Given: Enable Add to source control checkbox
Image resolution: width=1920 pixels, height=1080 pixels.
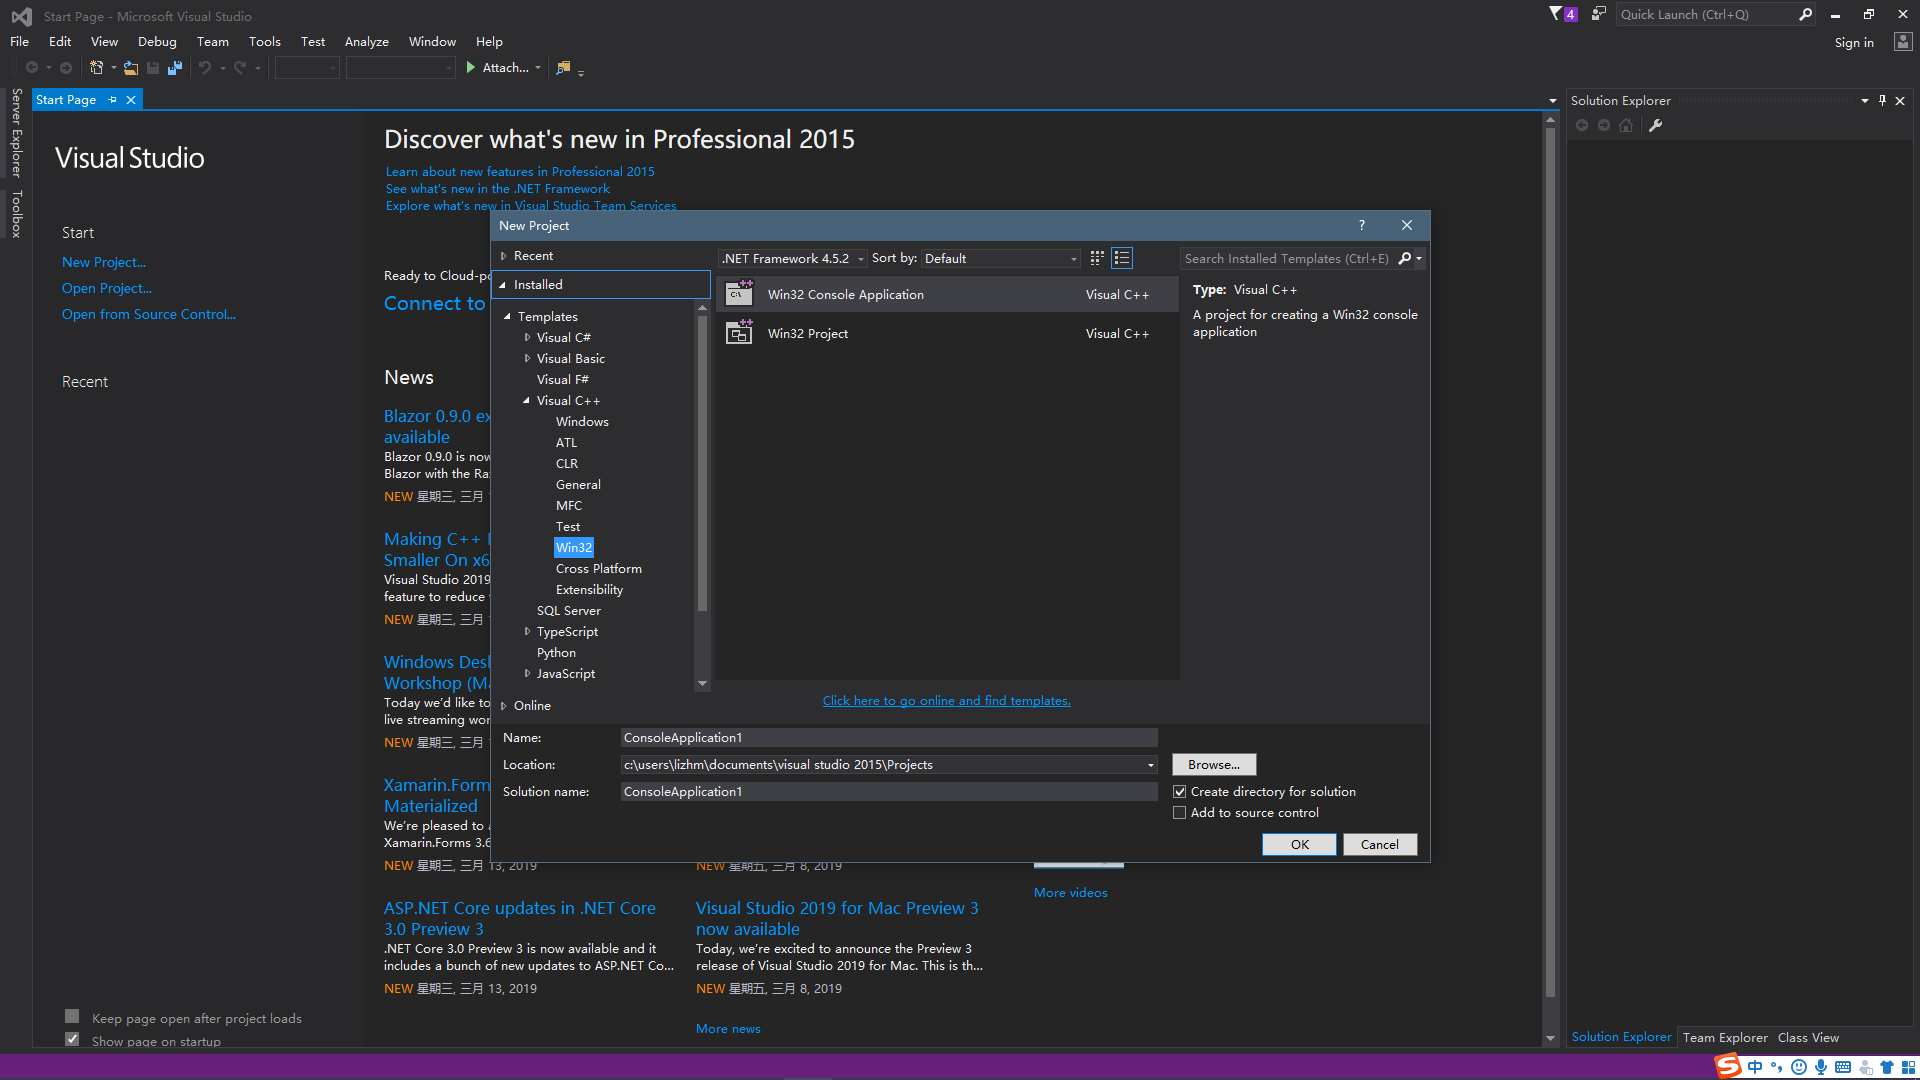Looking at the screenshot, I should click(x=1180, y=813).
